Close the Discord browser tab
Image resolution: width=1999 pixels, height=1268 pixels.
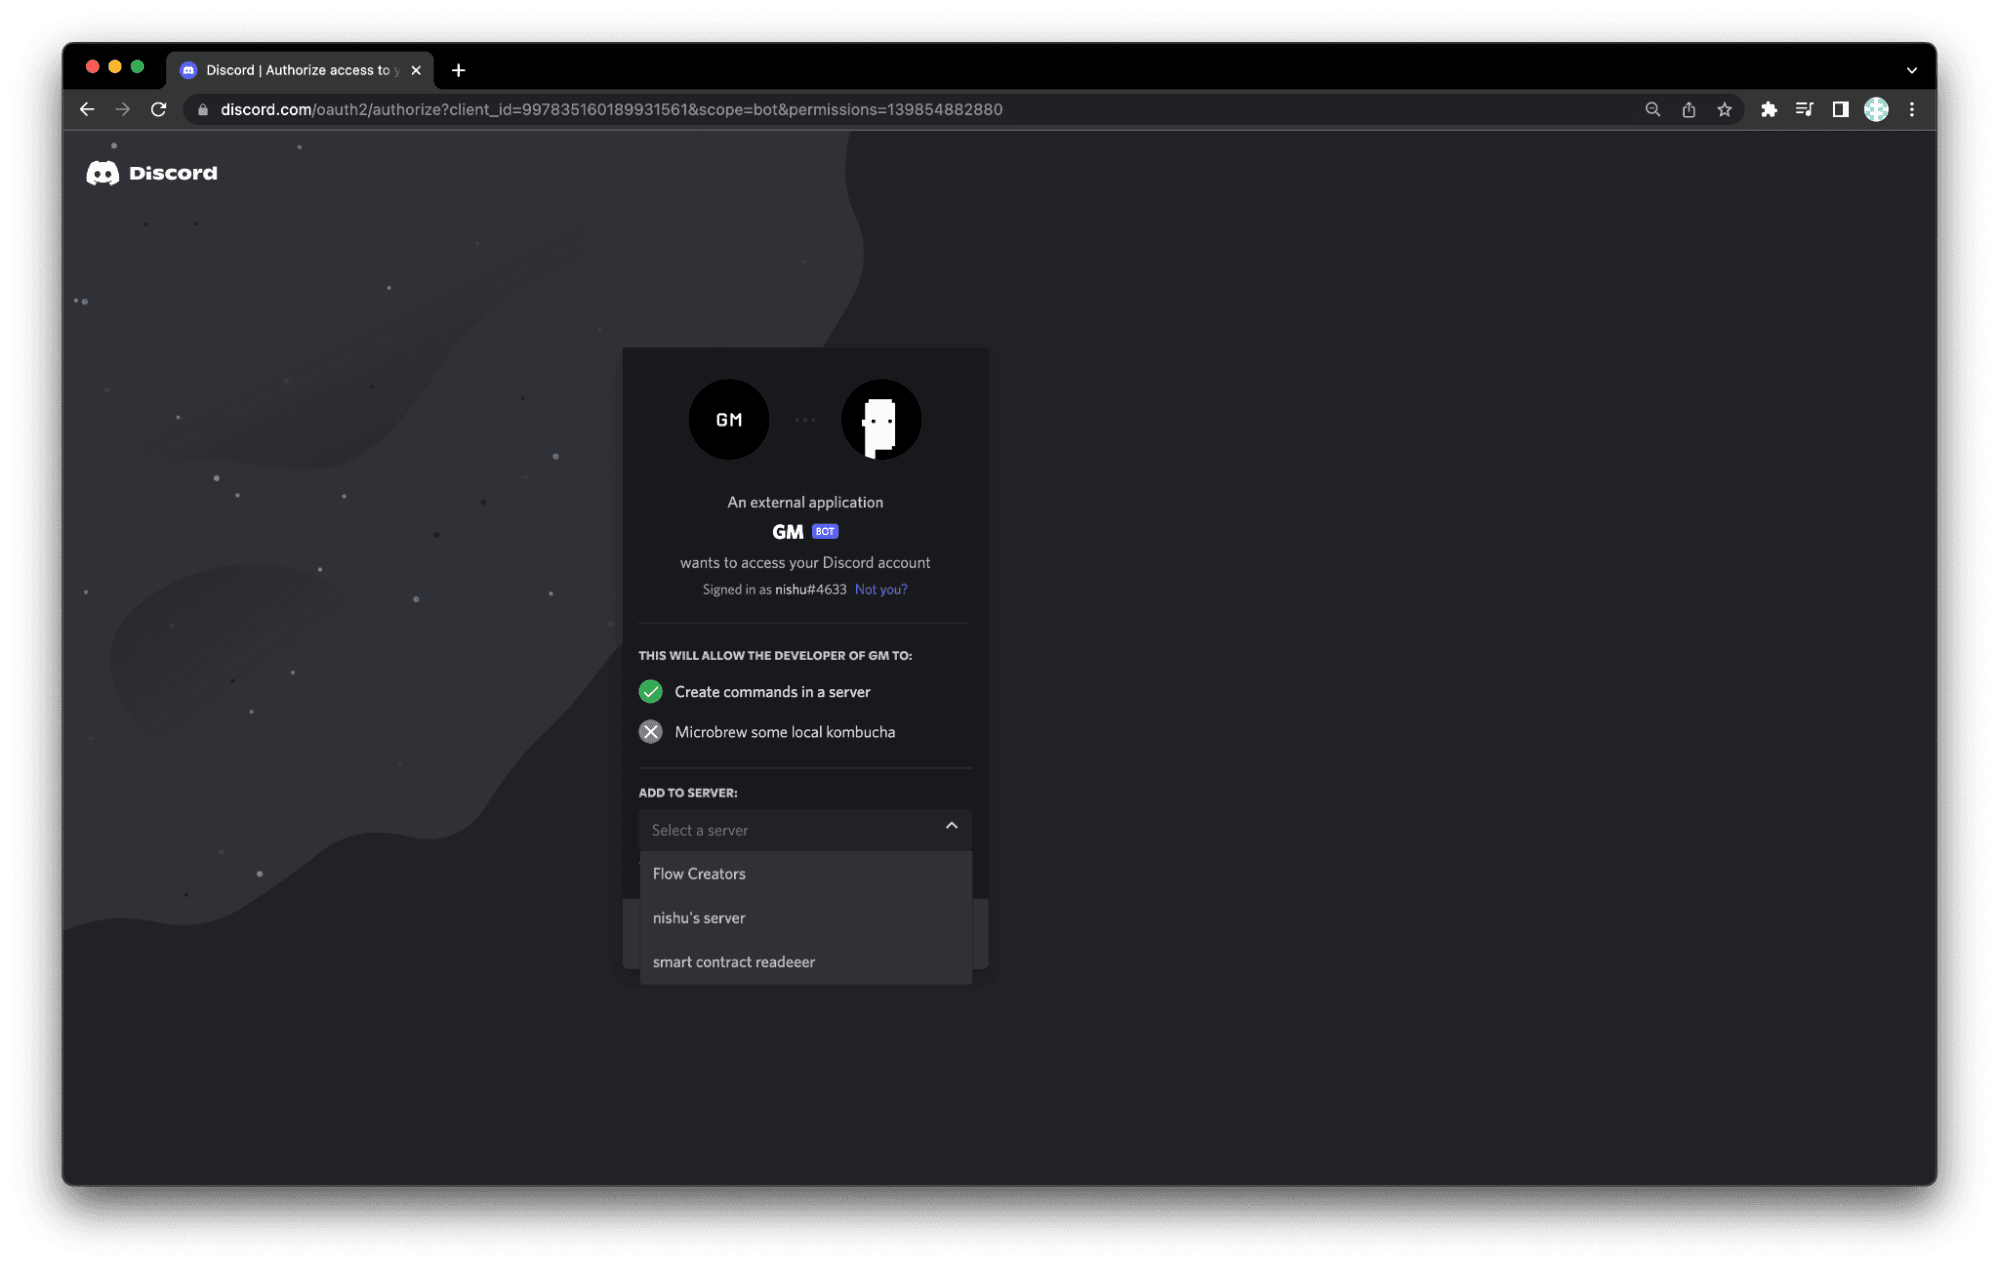(x=416, y=70)
